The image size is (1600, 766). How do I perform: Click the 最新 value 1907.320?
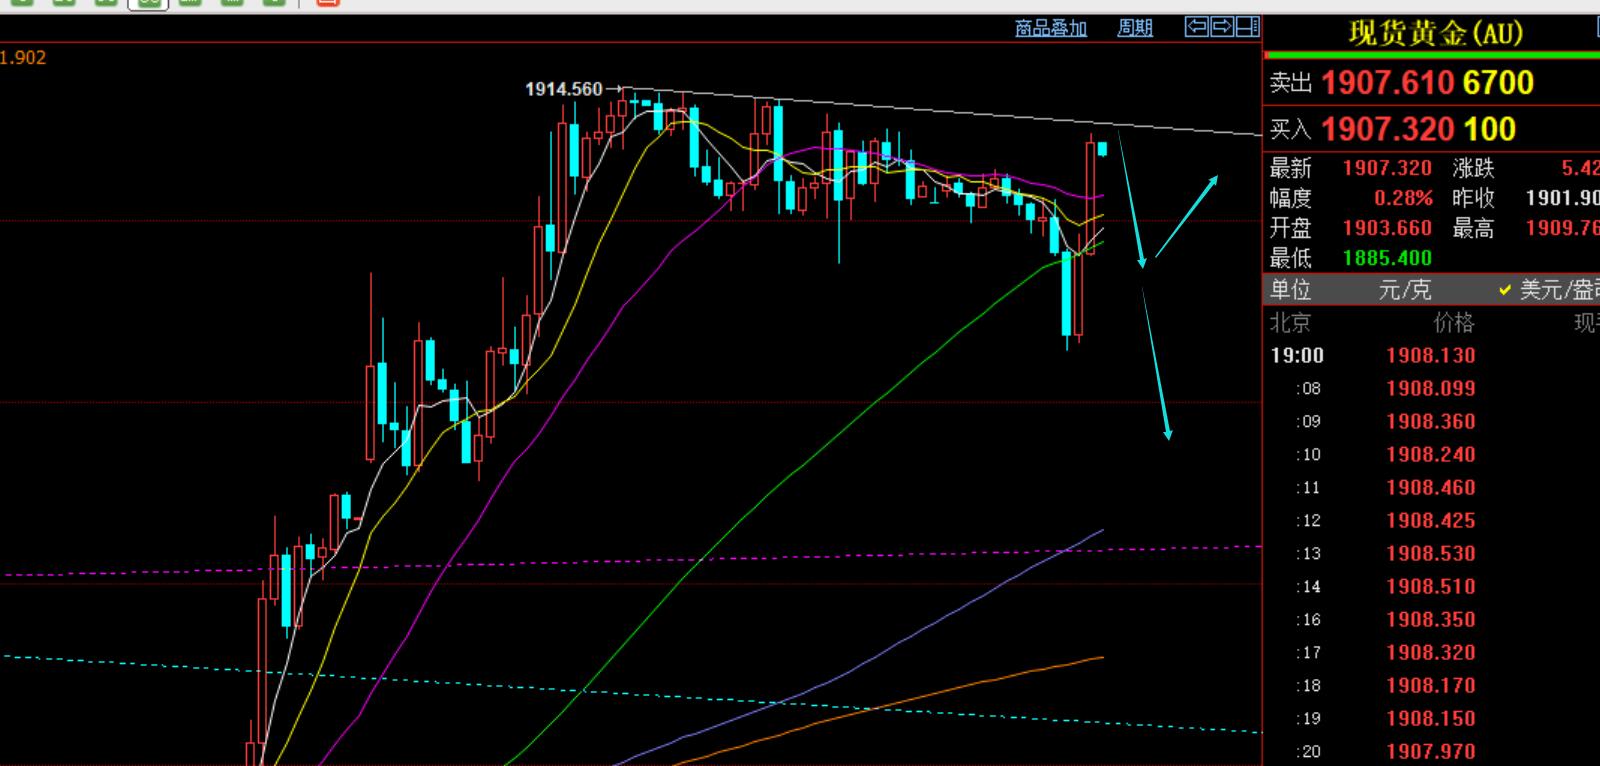(x=1387, y=168)
